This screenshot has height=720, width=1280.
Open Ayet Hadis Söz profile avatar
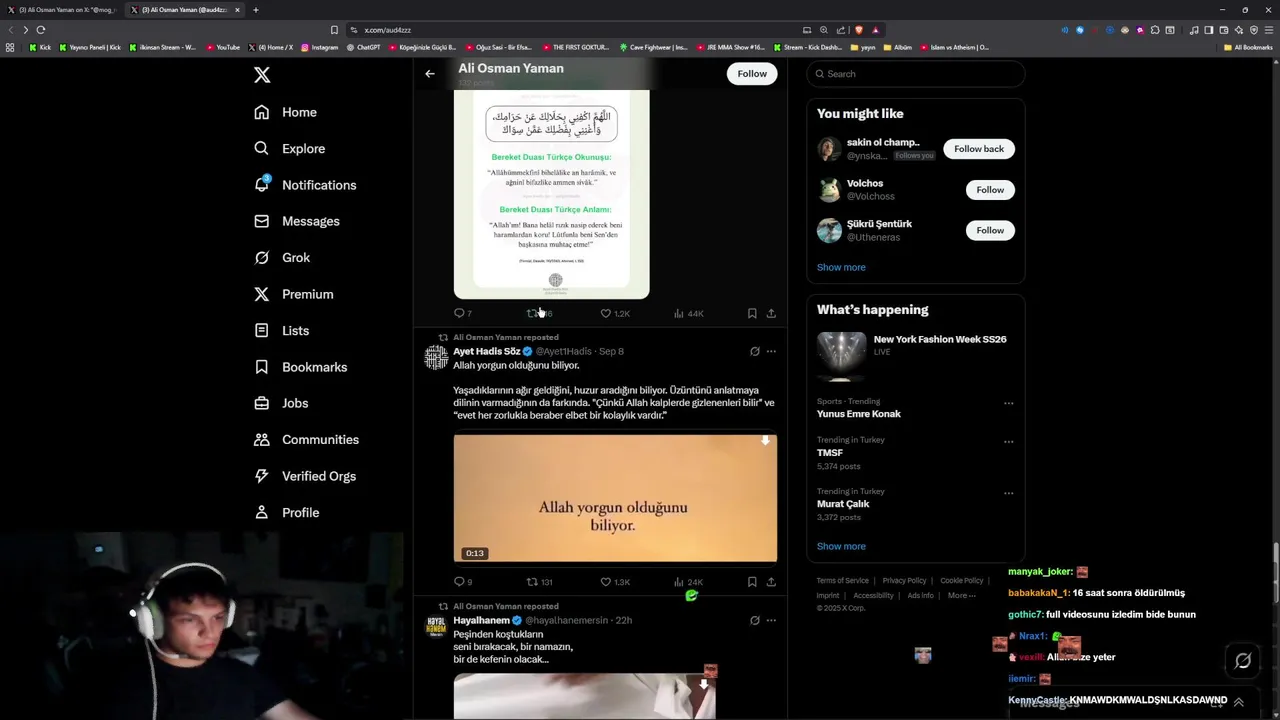(x=436, y=358)
